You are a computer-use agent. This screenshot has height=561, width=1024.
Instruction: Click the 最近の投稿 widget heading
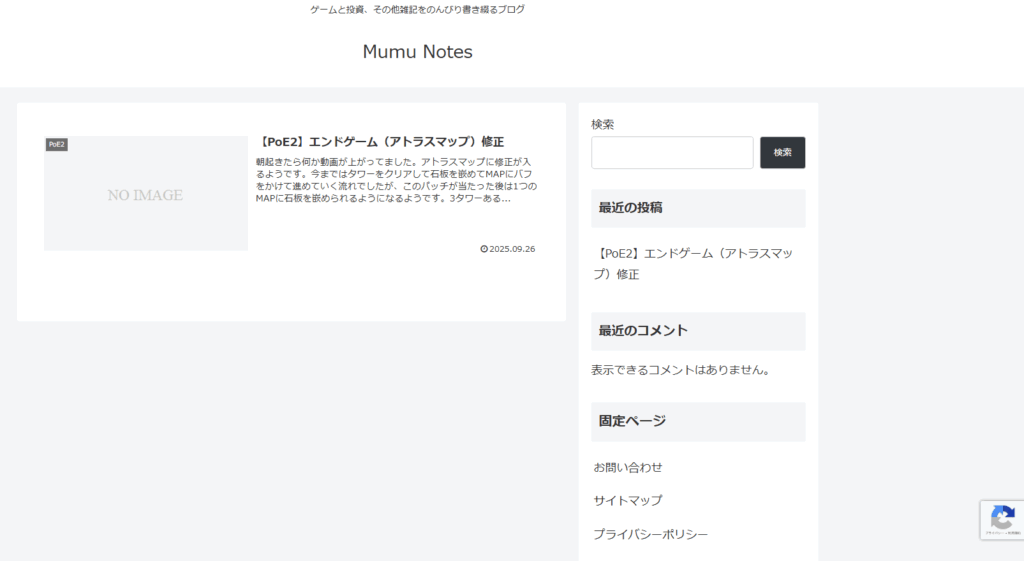[x=630, y=208]
